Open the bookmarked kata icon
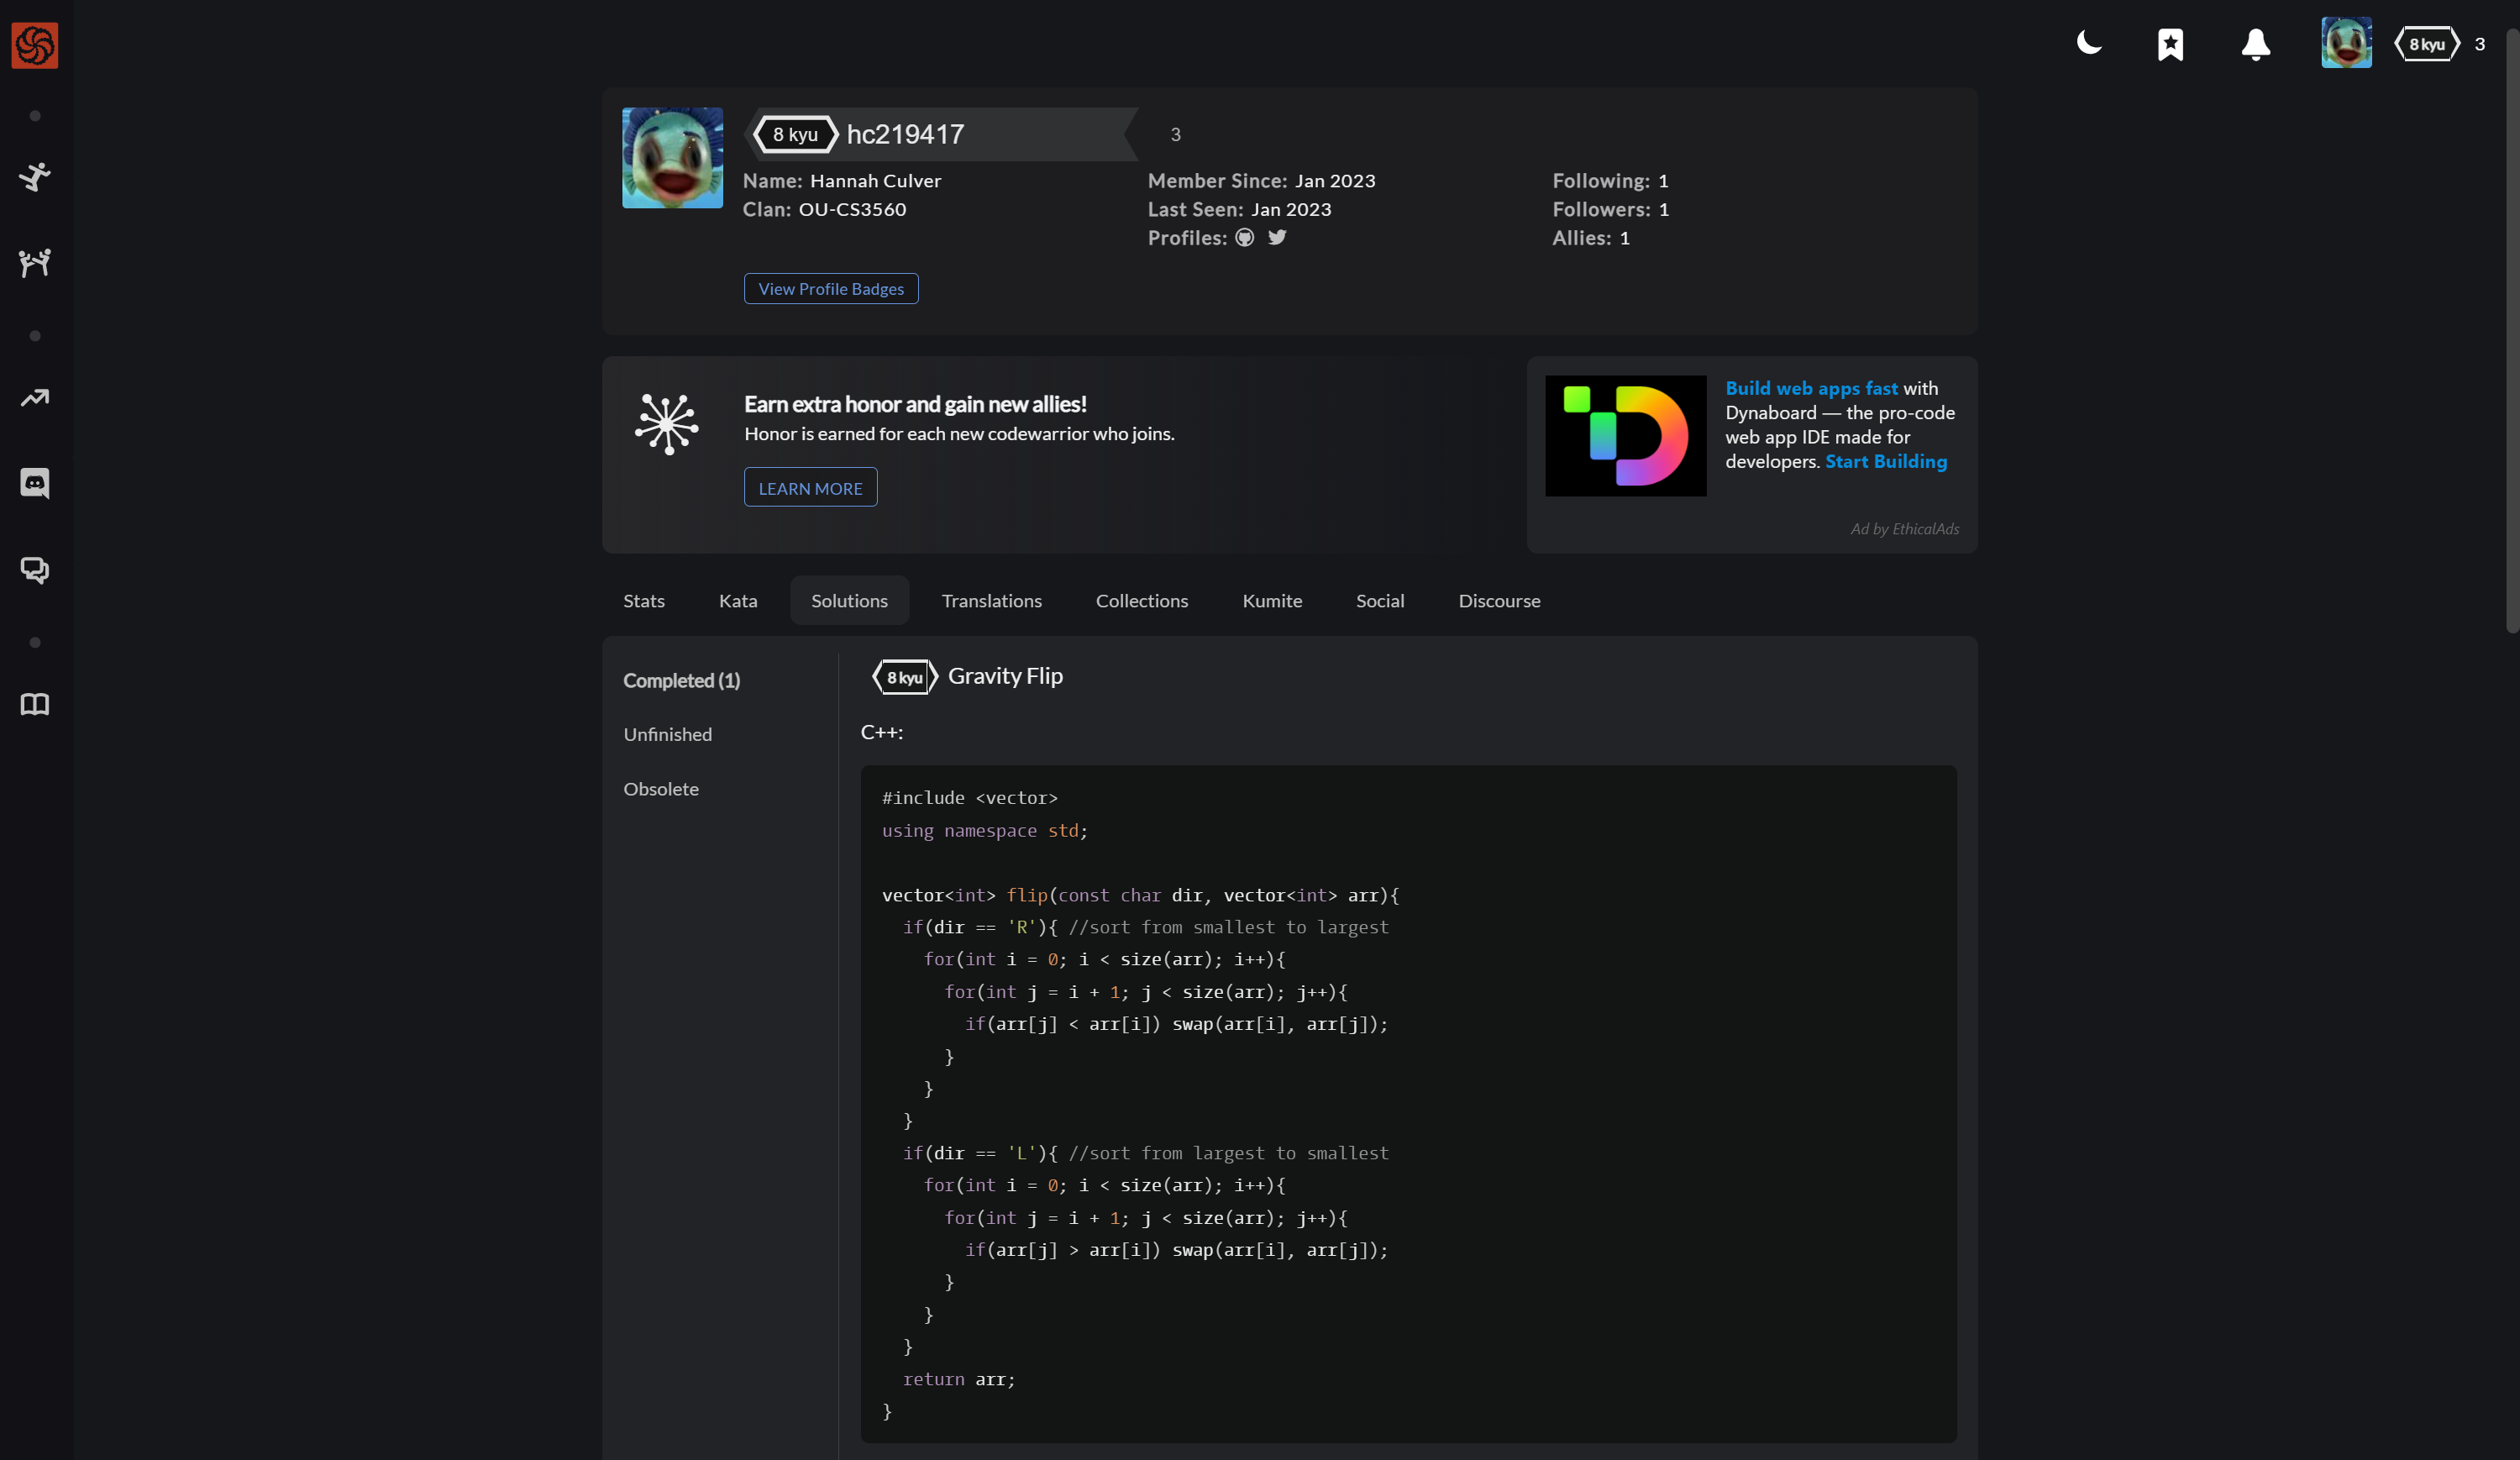 pyautogui.click(x=2170, y=45)
